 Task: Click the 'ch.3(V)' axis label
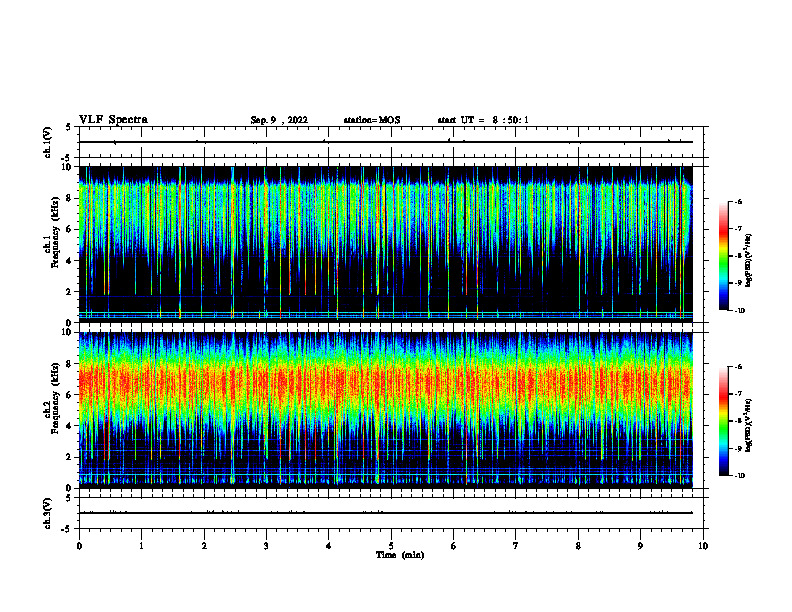click(47, 513)
